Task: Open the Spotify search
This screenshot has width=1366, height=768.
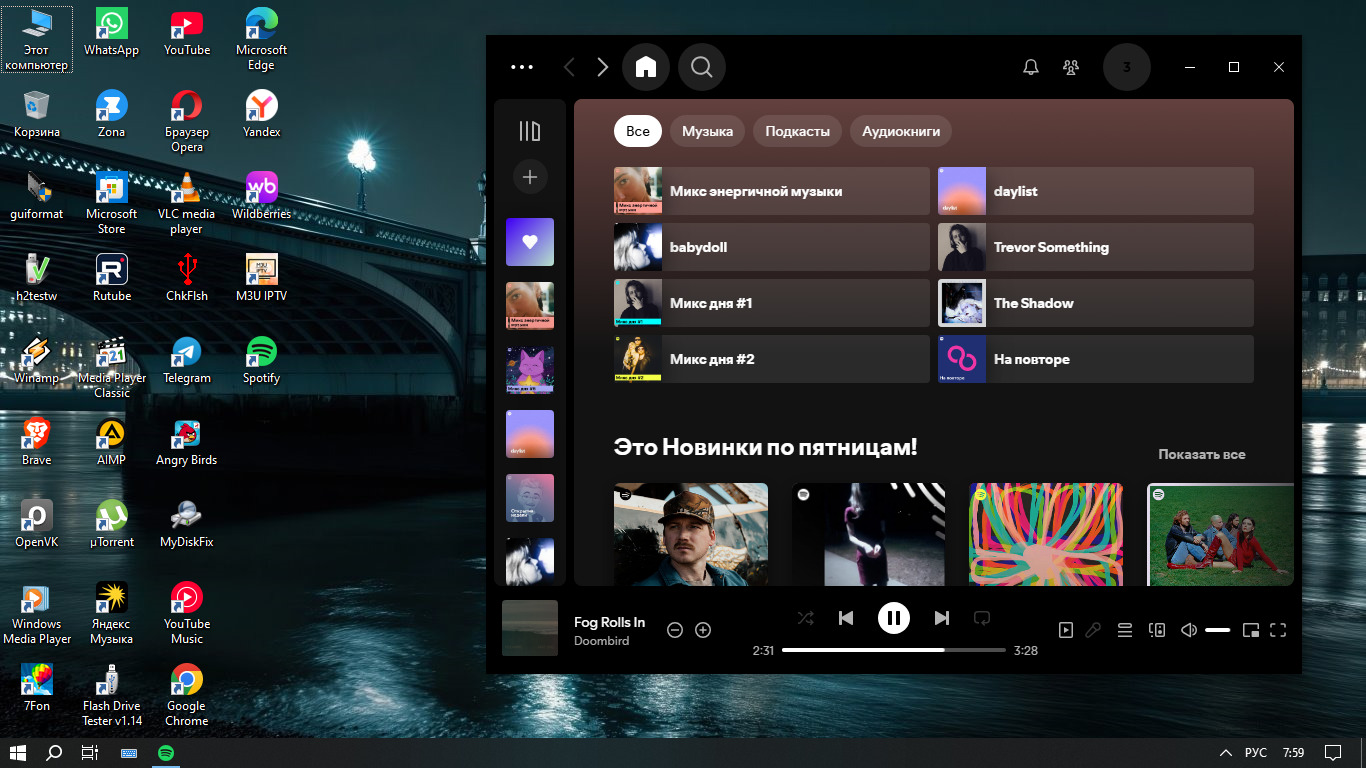Action: (702, 67)
